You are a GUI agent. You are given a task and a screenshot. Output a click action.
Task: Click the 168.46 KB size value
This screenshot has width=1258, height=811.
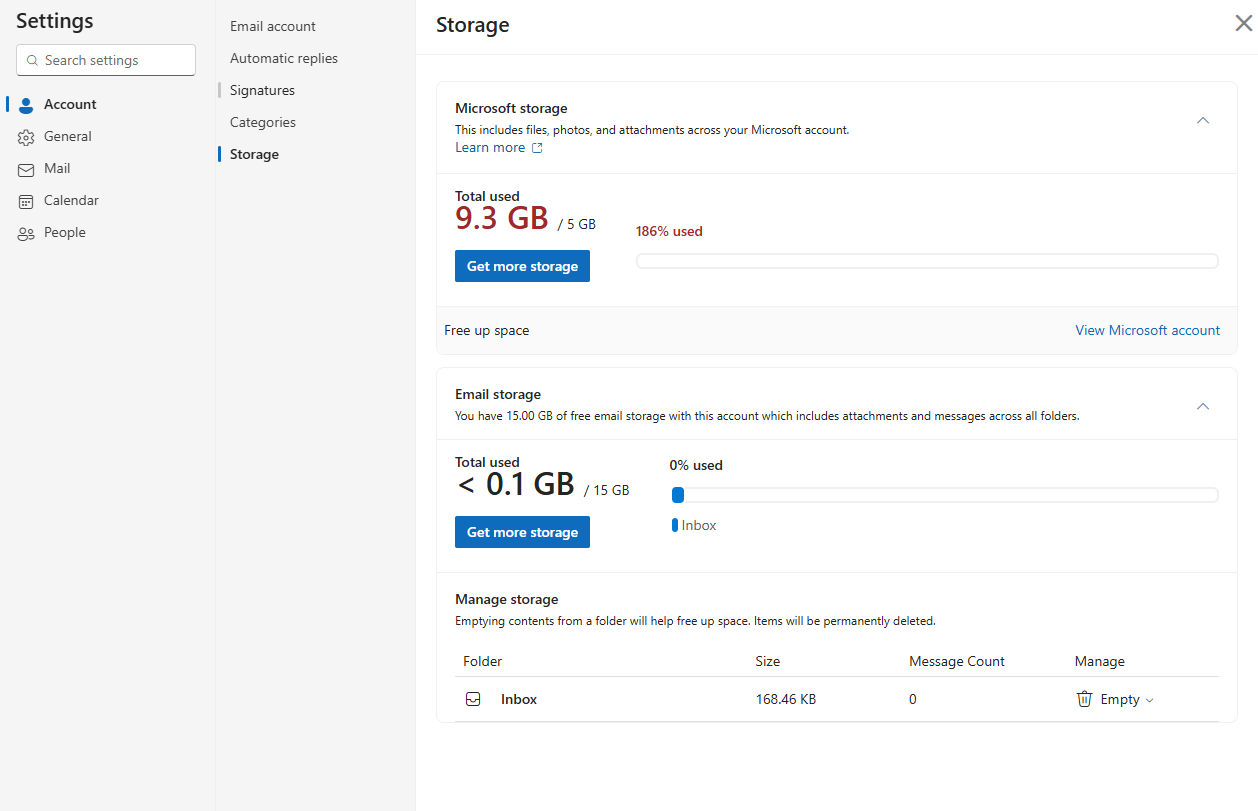[x=786, y=699]
